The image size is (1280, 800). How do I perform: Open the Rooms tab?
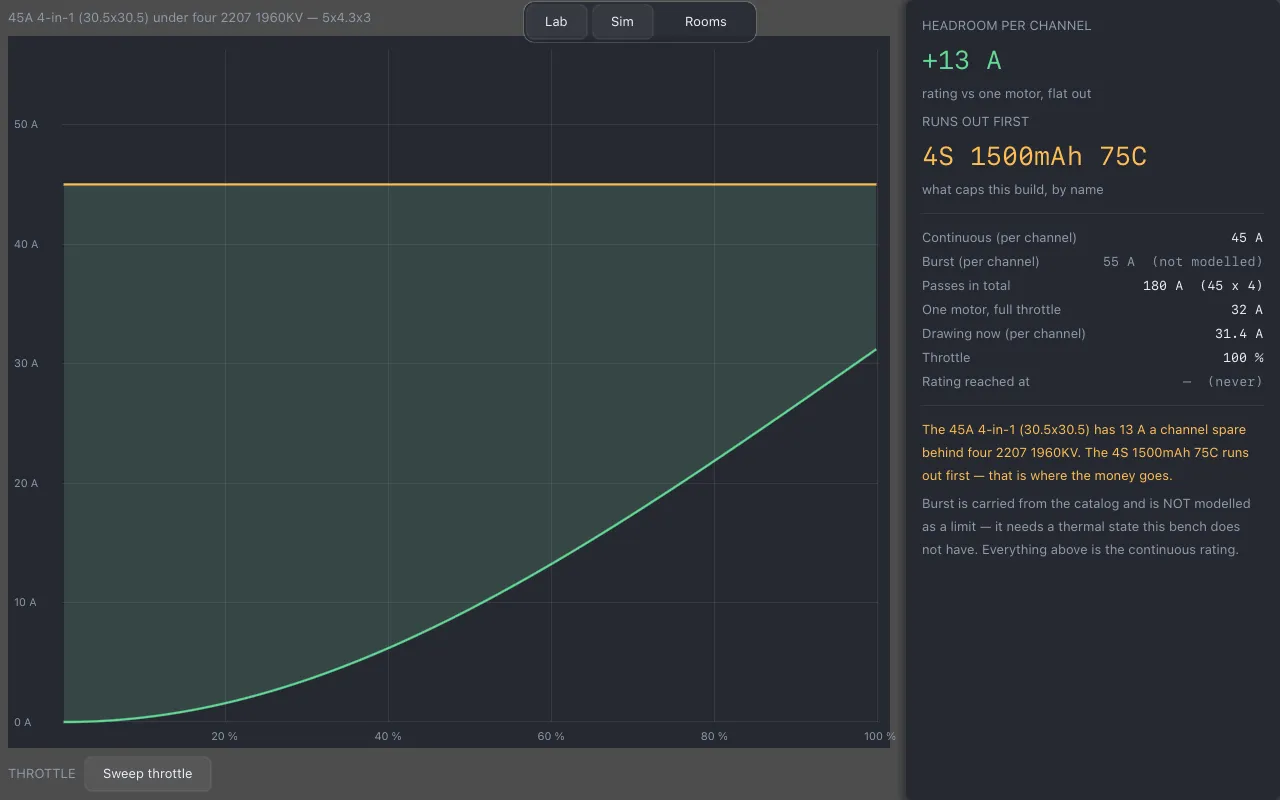tap(706, 22)
